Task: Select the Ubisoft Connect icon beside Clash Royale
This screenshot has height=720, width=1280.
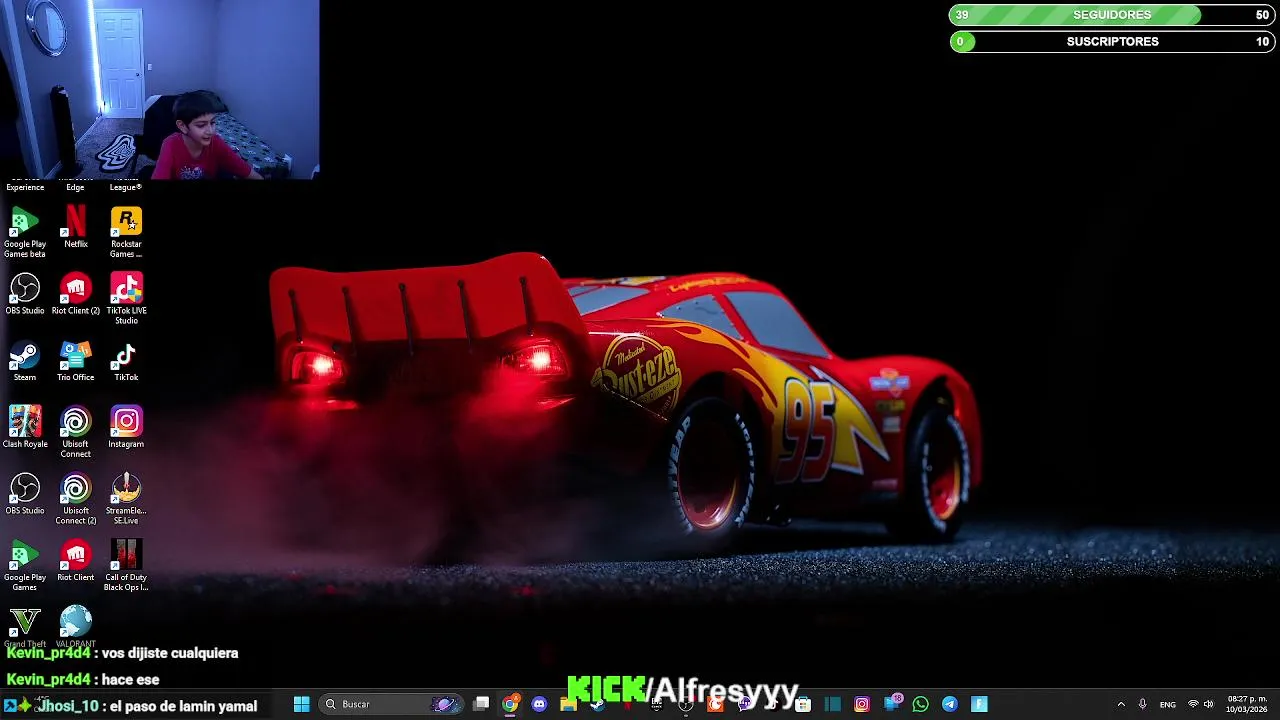Action: pyautogui.click(x=76, y=432)
